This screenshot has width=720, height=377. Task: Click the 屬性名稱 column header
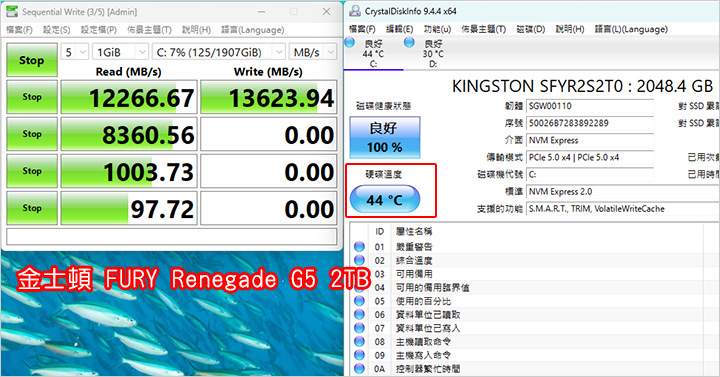click(x=414, y=231)
